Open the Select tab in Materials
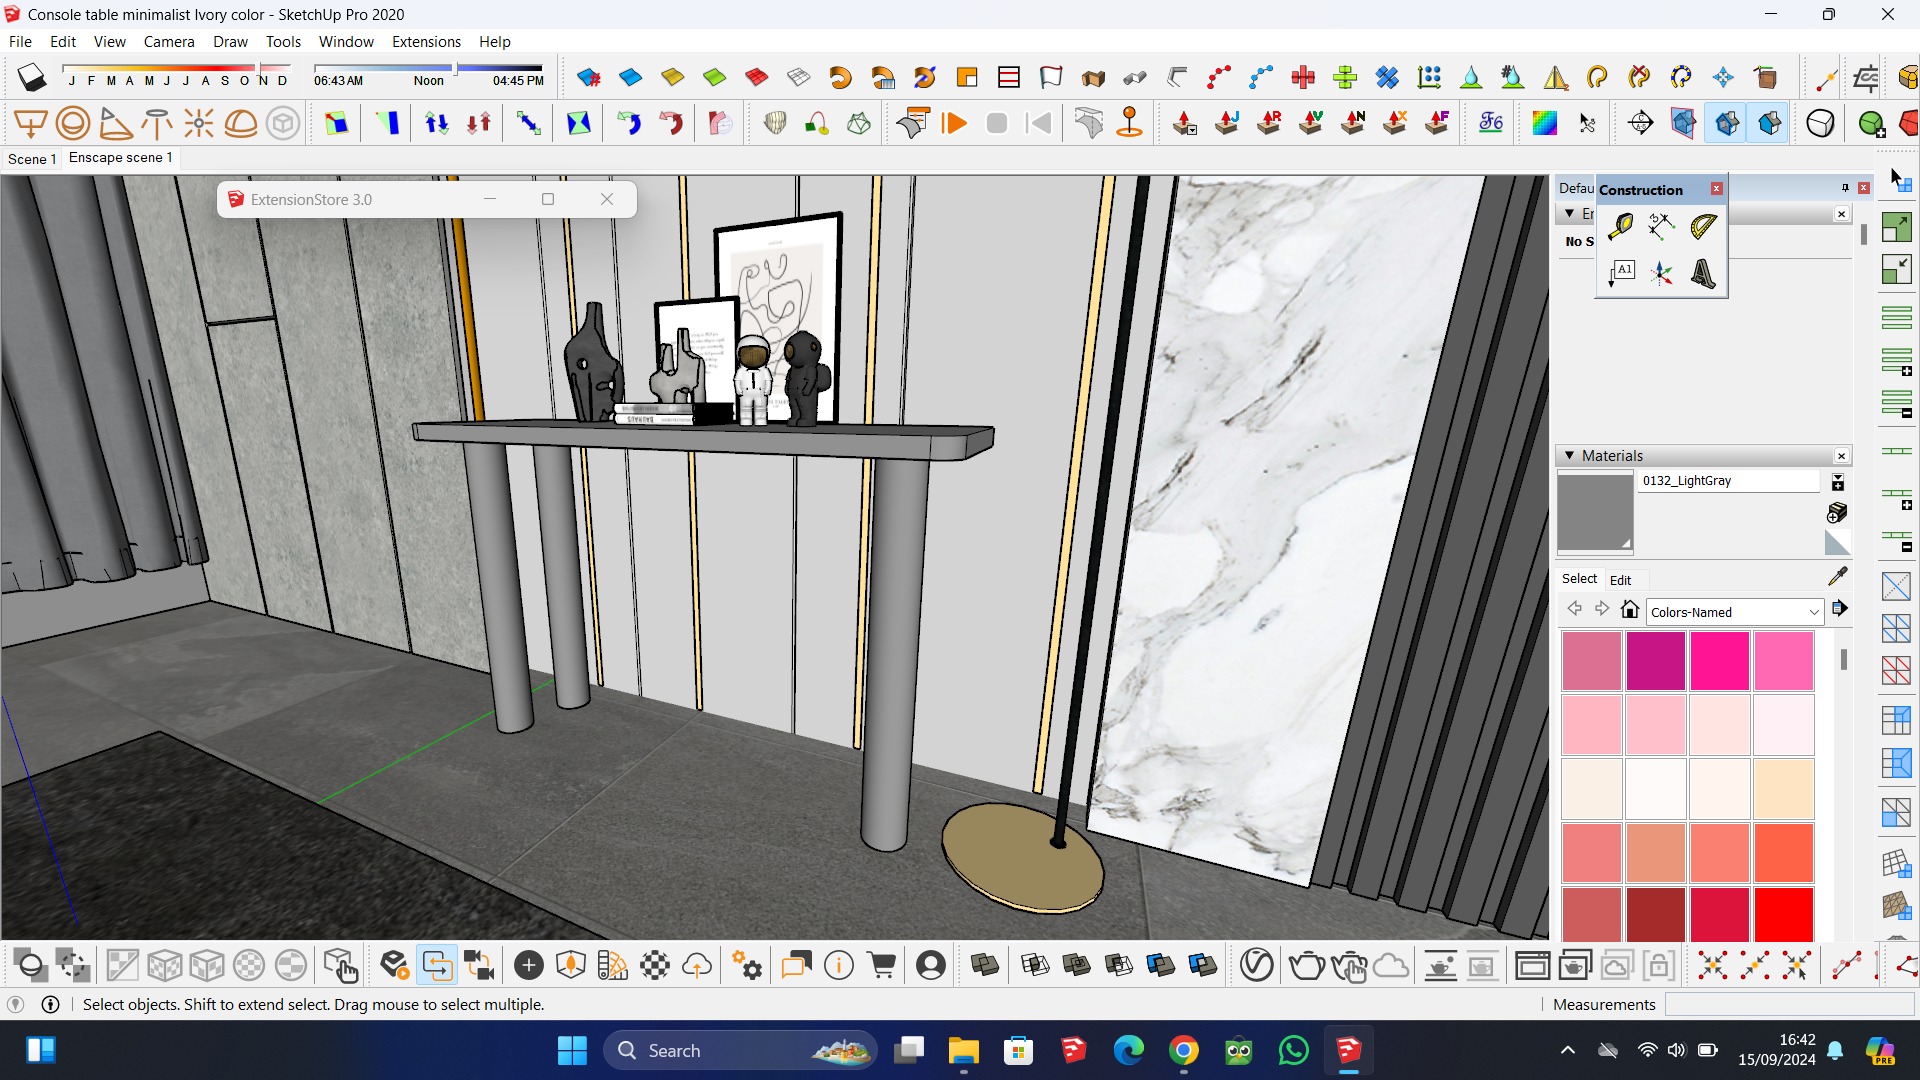The width and height of the screenshot is (1920, 1080). pyautogui.click(x=1579, y=579)
